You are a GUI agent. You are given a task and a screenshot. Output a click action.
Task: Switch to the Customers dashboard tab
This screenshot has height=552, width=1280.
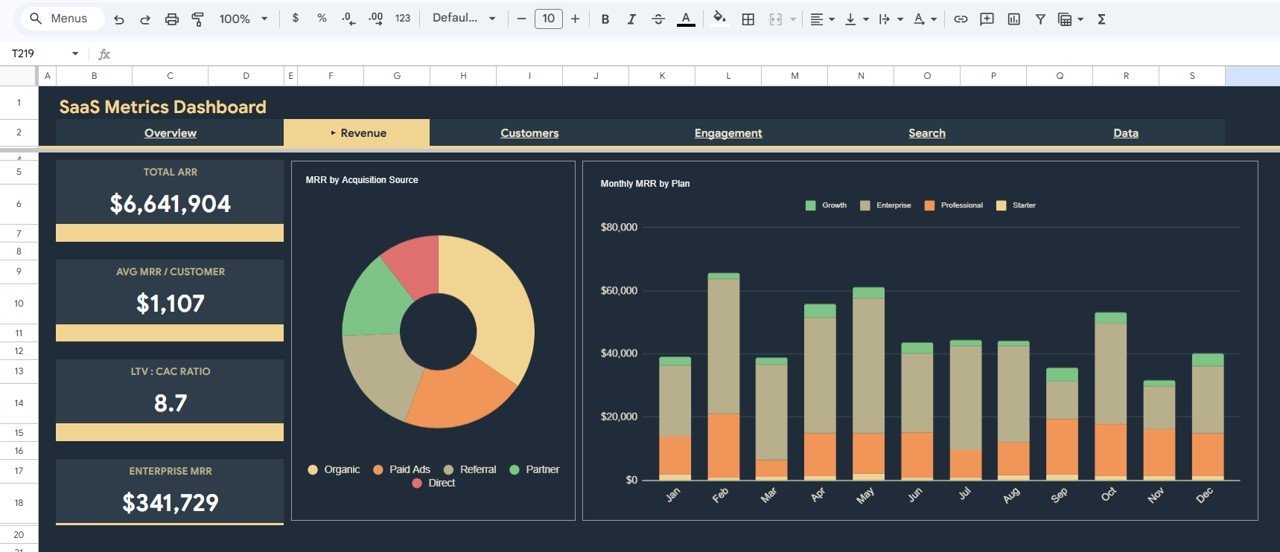529,133
